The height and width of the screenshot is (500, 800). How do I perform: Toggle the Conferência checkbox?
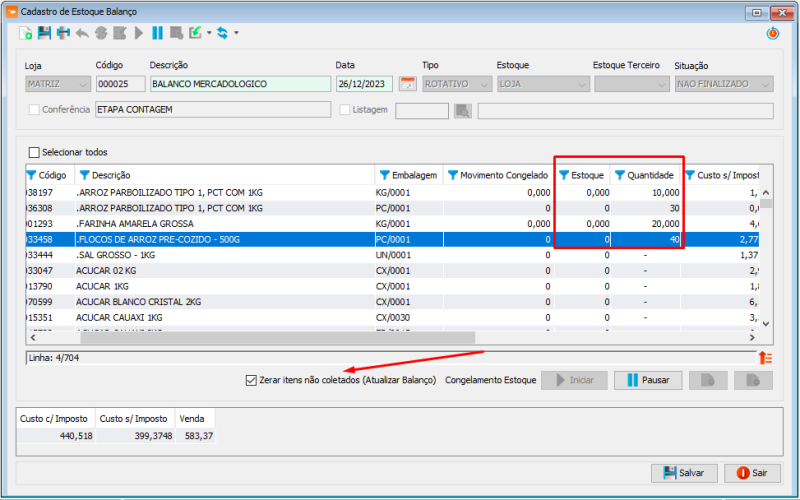pos(34,110)
